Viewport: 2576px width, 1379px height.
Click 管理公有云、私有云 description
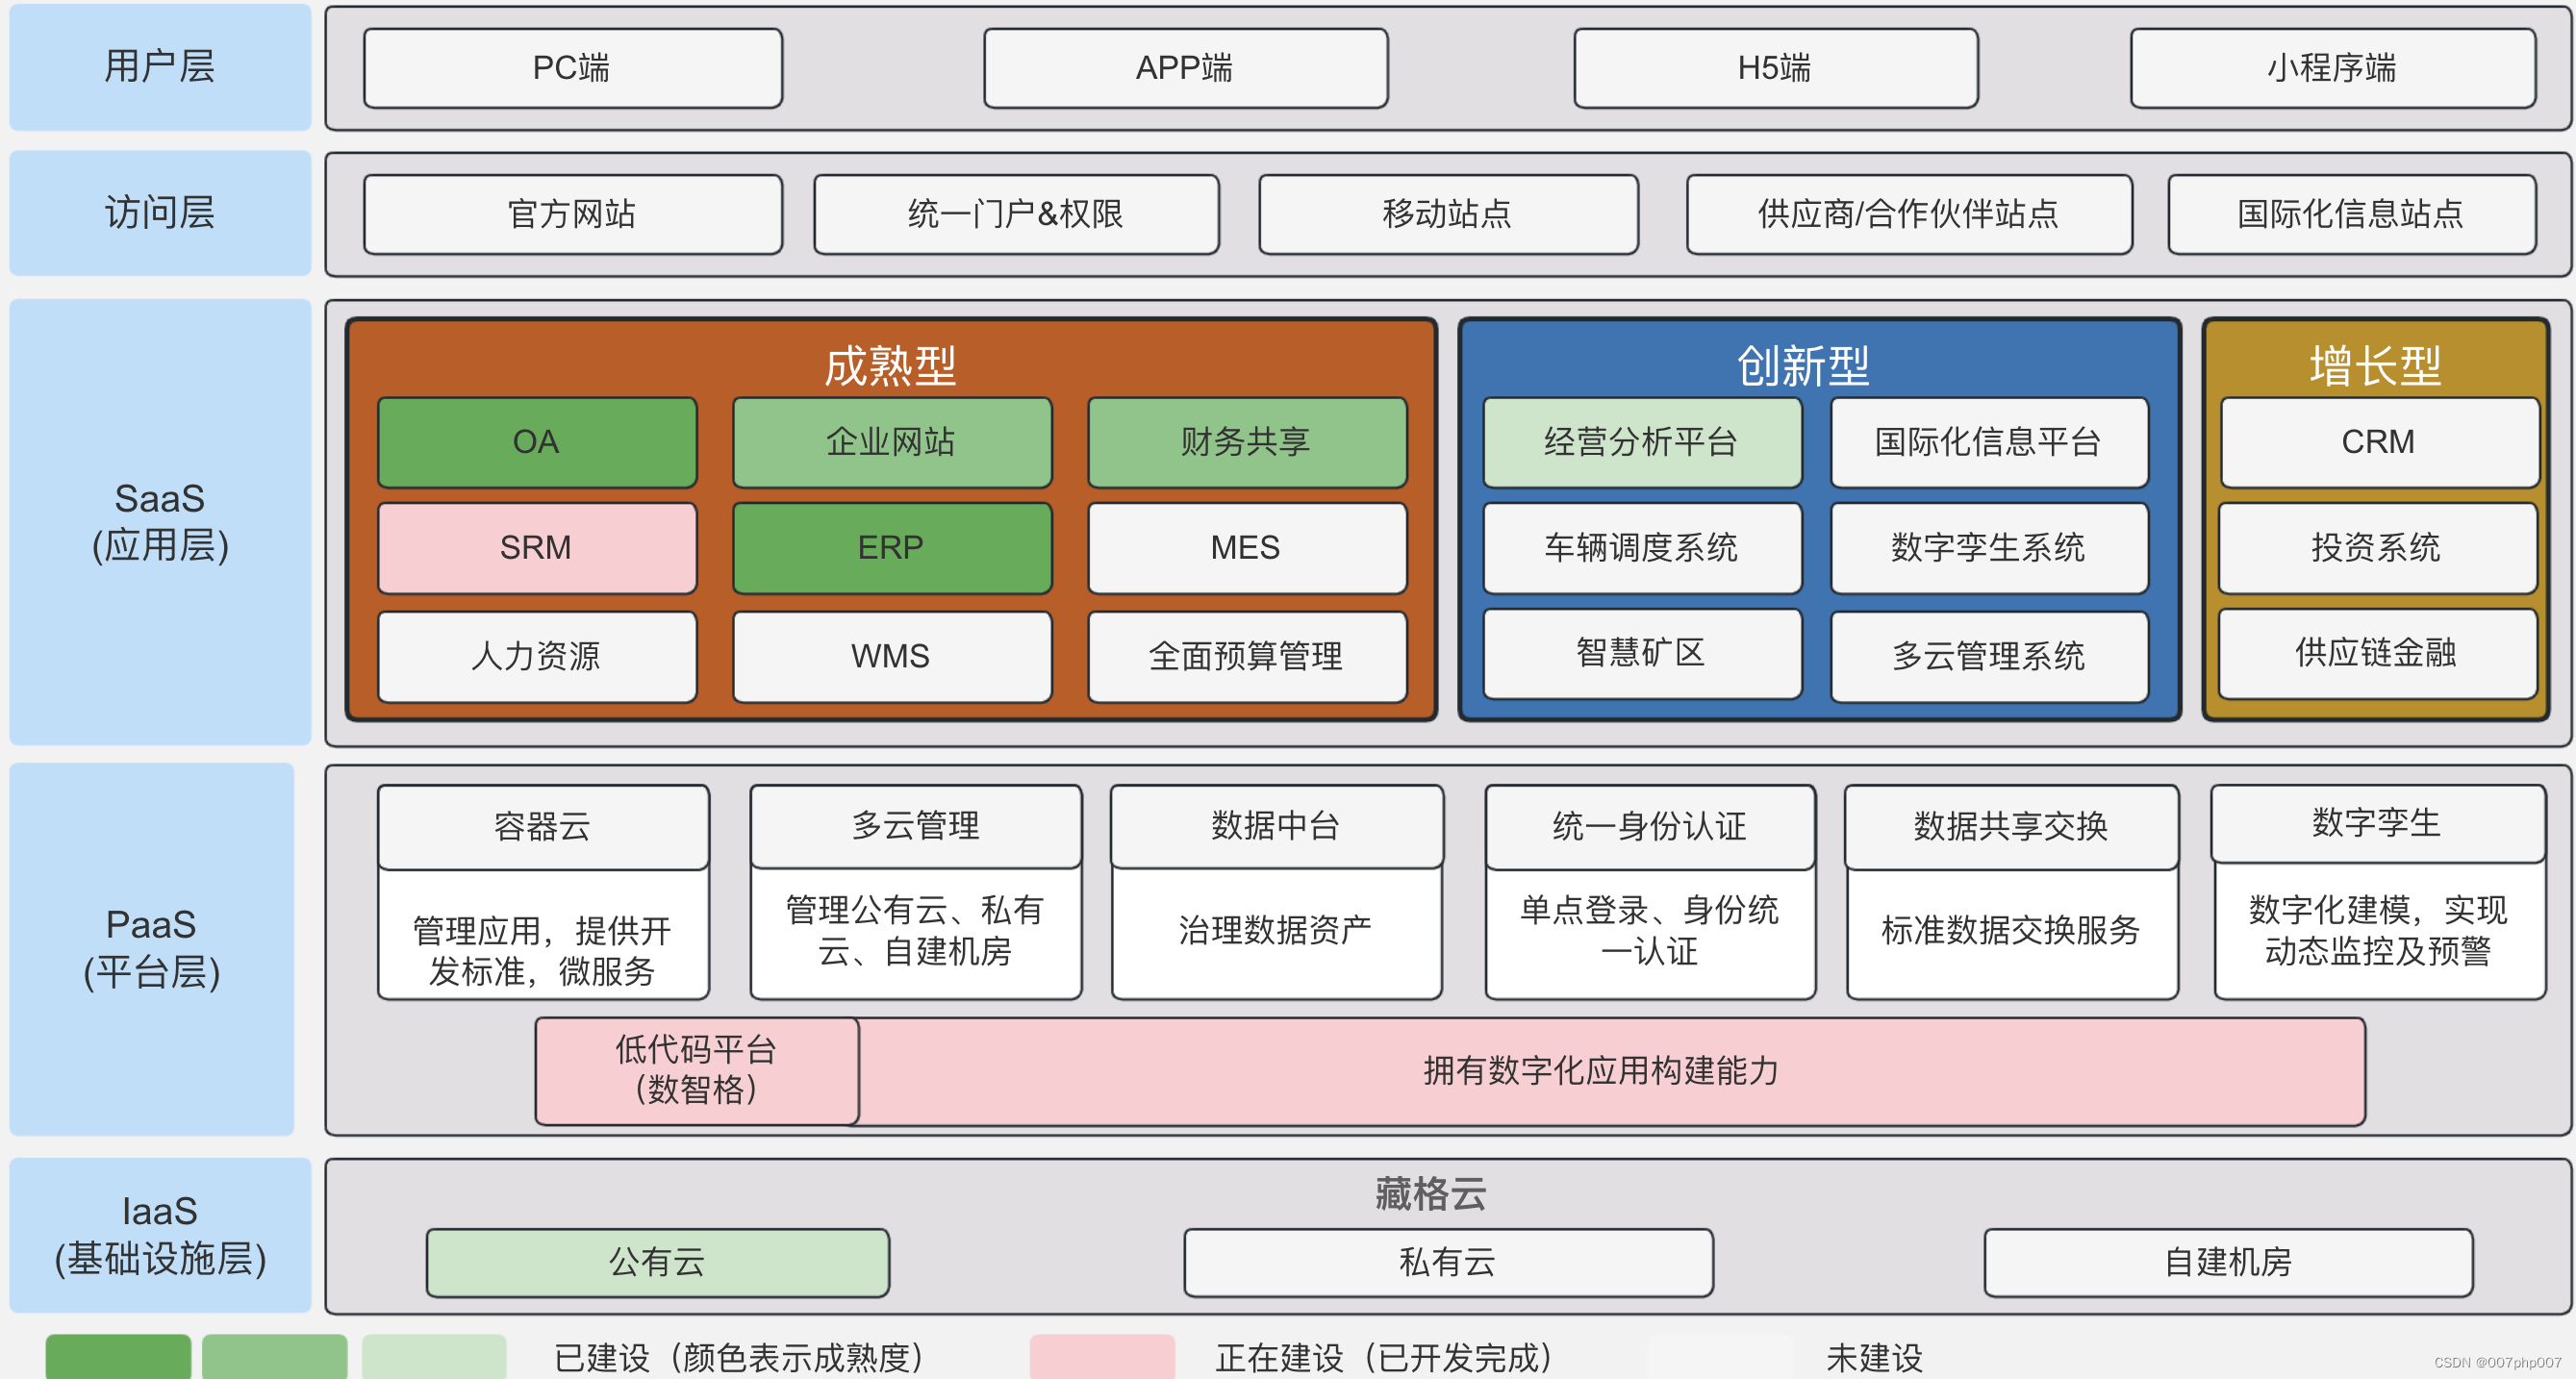(916, 930)
